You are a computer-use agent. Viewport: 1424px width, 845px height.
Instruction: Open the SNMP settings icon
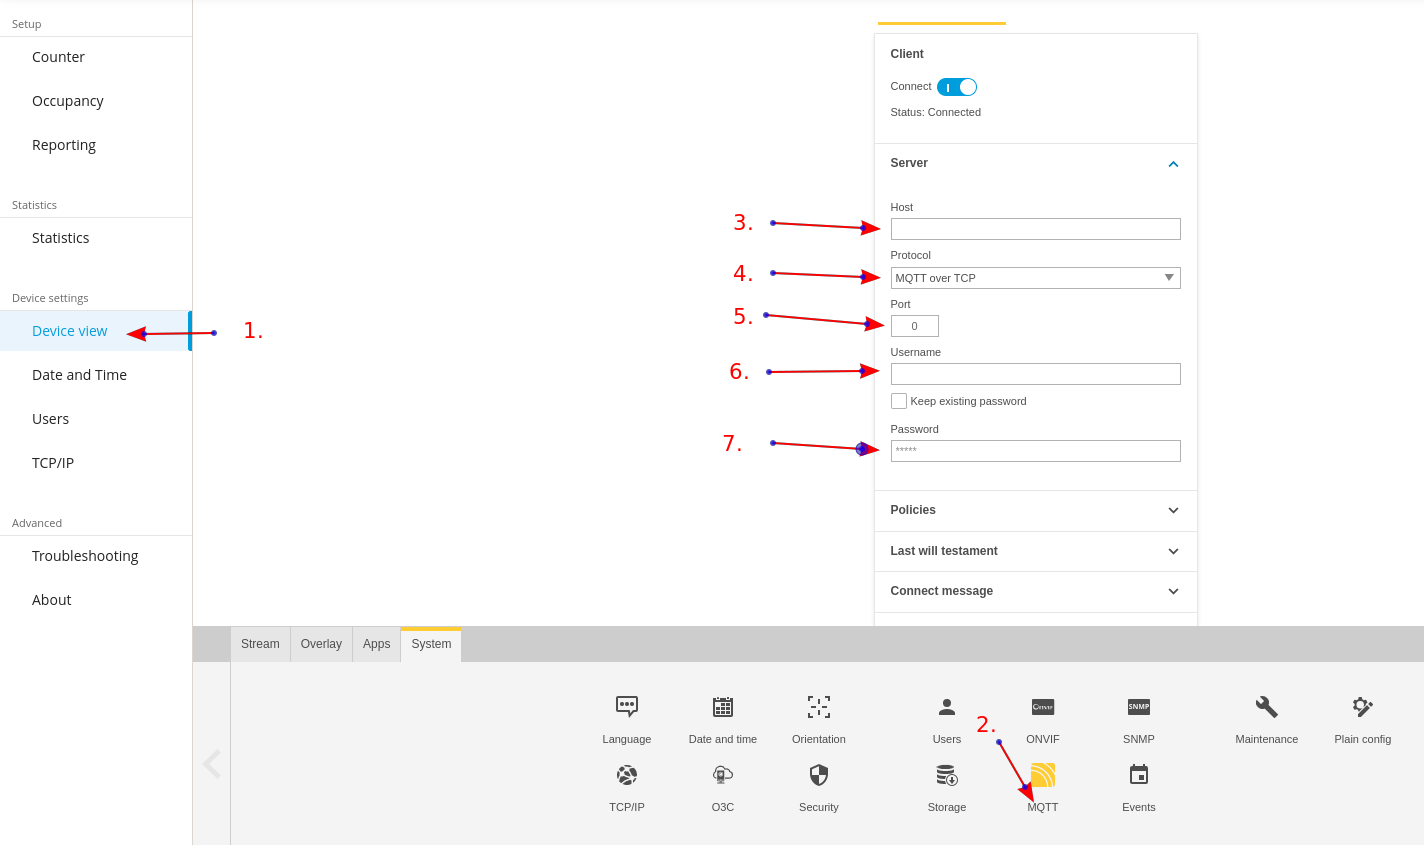coord(1139,707)
